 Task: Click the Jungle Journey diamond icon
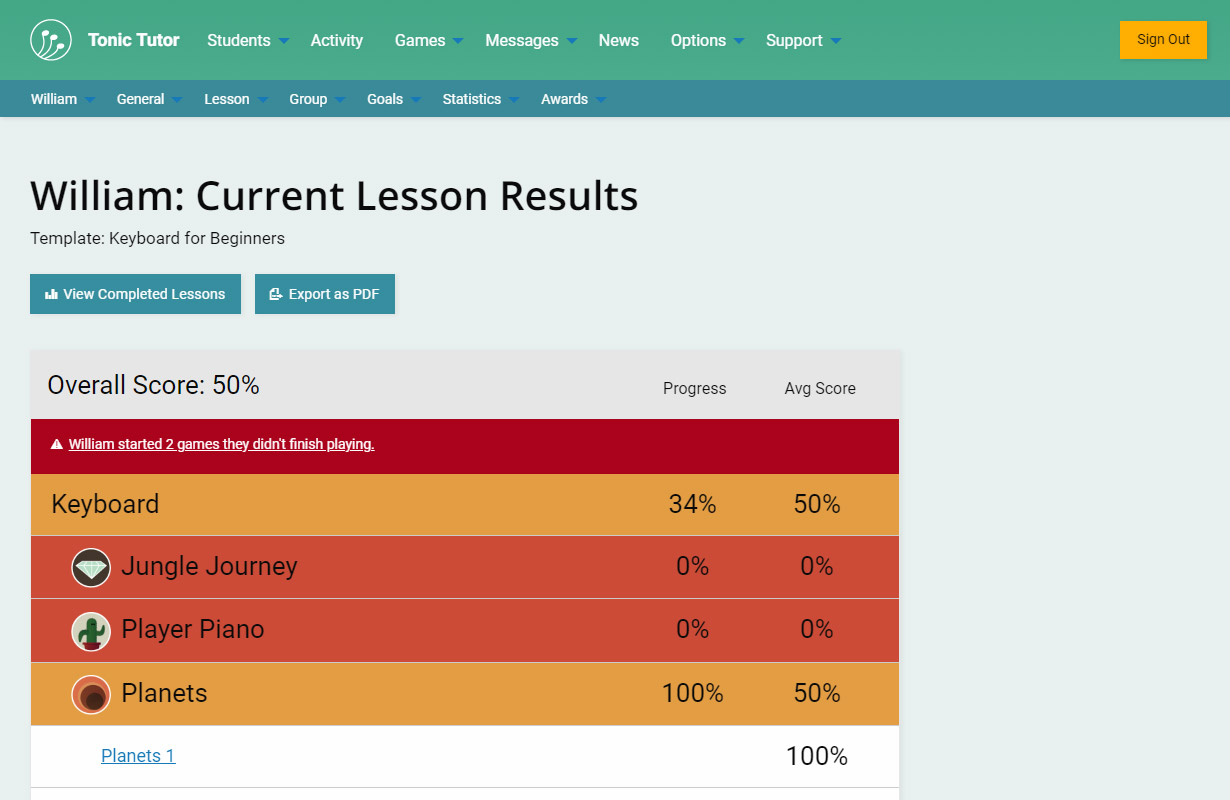pos(91,568)
